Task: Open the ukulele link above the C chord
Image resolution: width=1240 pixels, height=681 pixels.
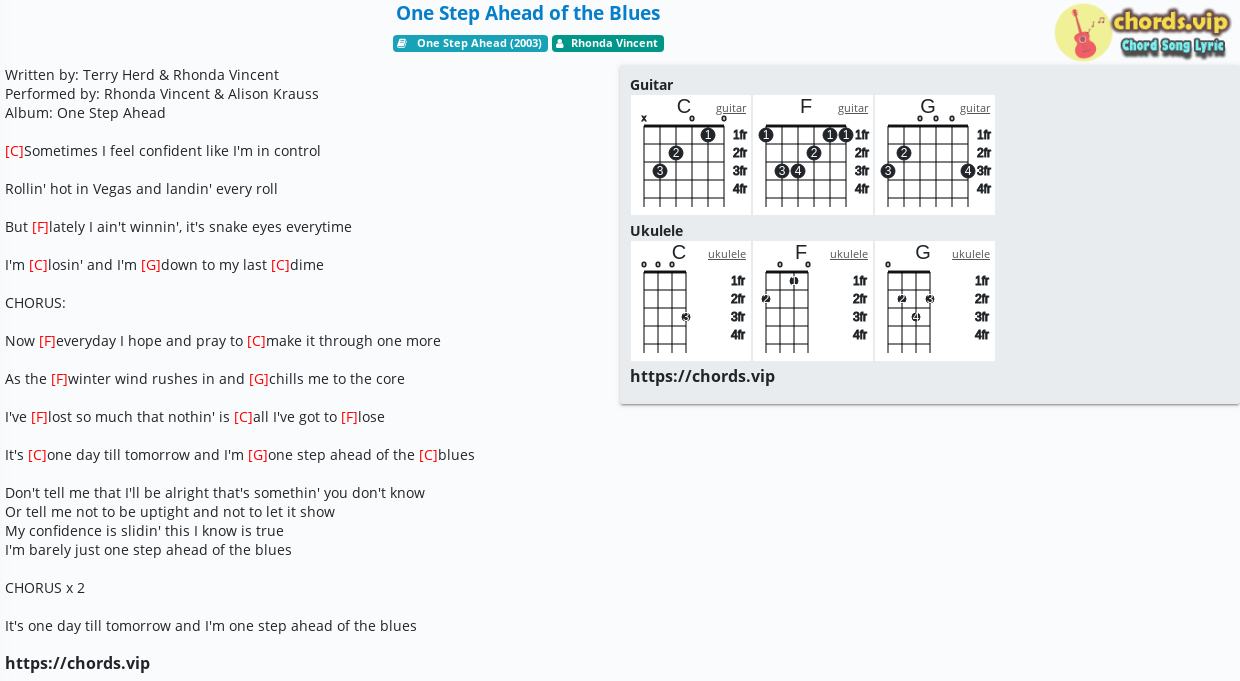Action: 727,254
